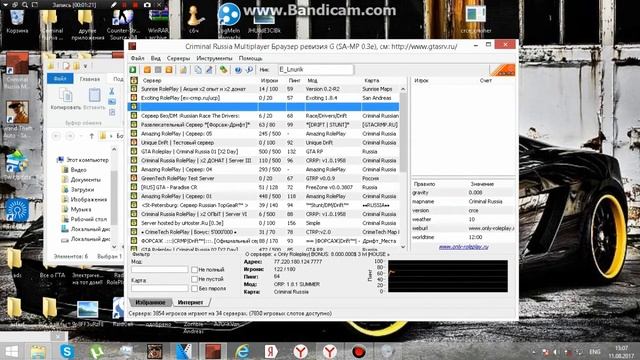Image resolution: width=640 pixels, height=360 pixels.
Task: Click Up arrow in File Explorer window
Action: [91, 136]
